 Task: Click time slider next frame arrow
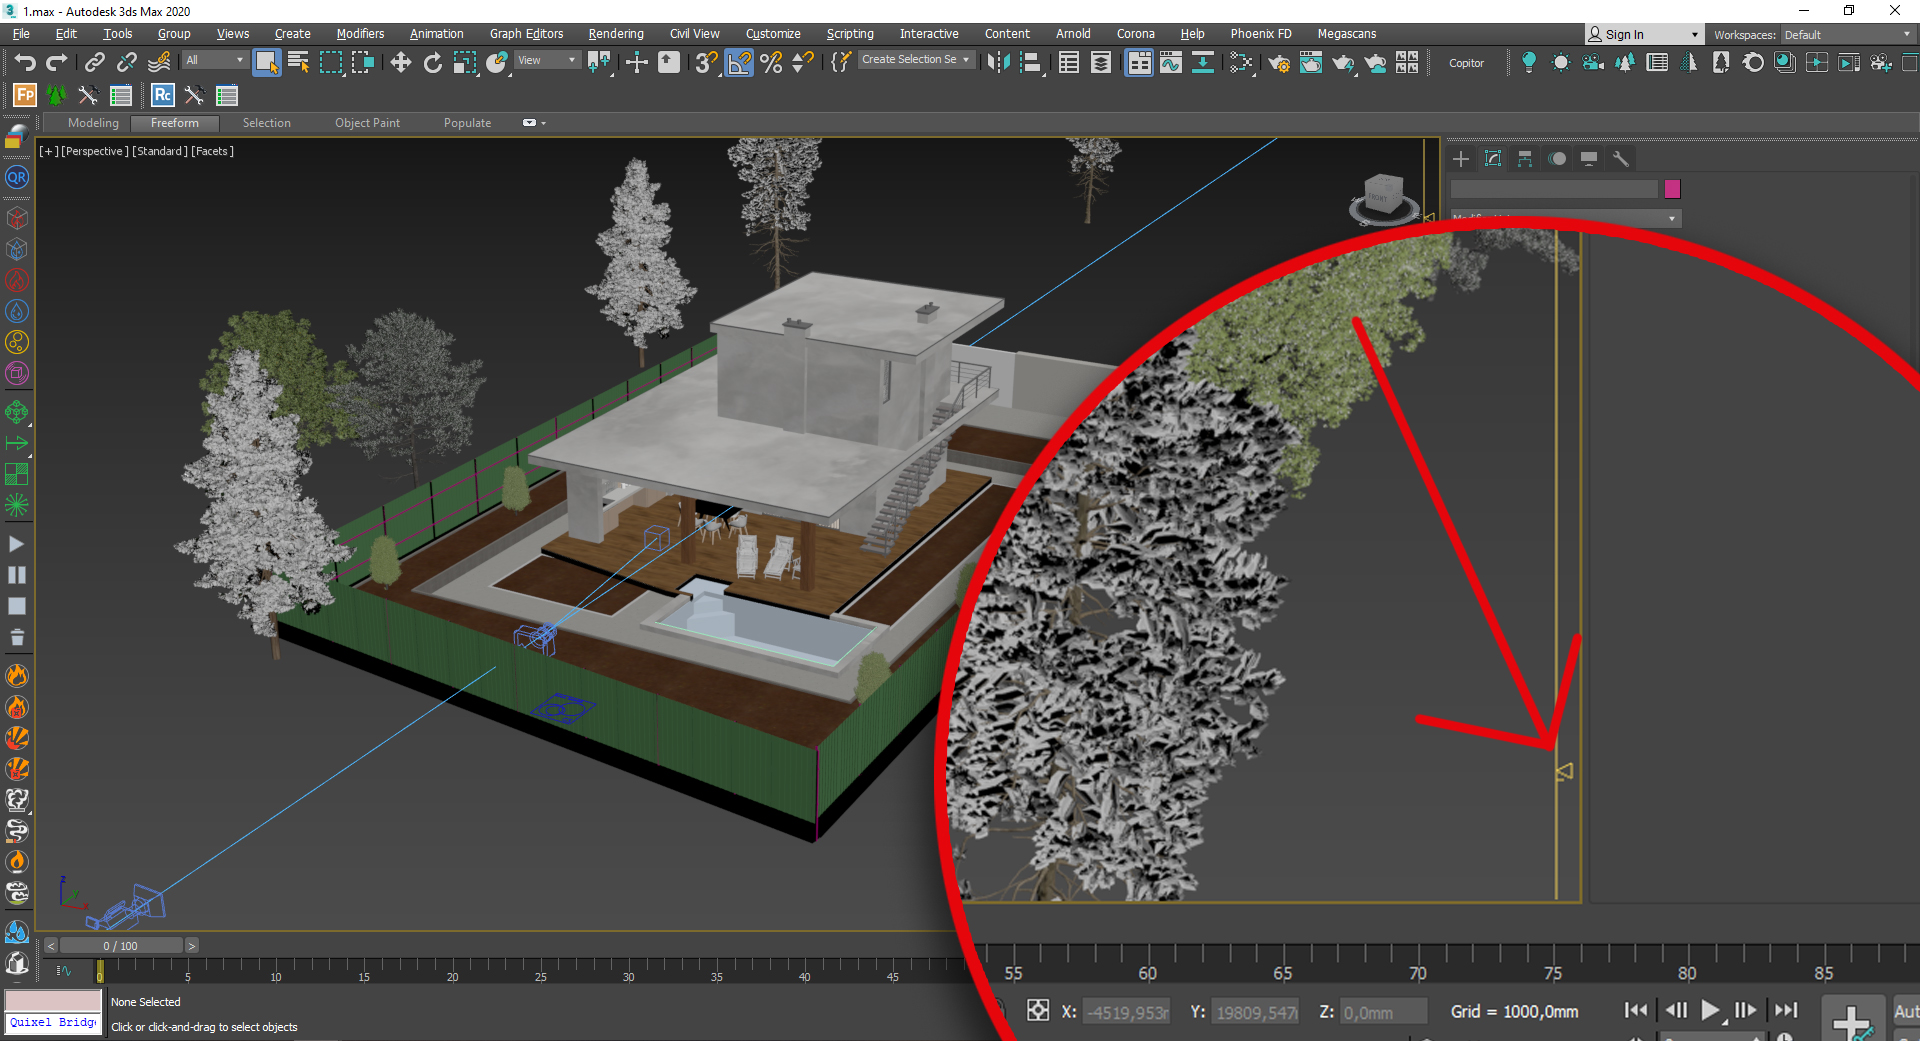click(191, 946)
